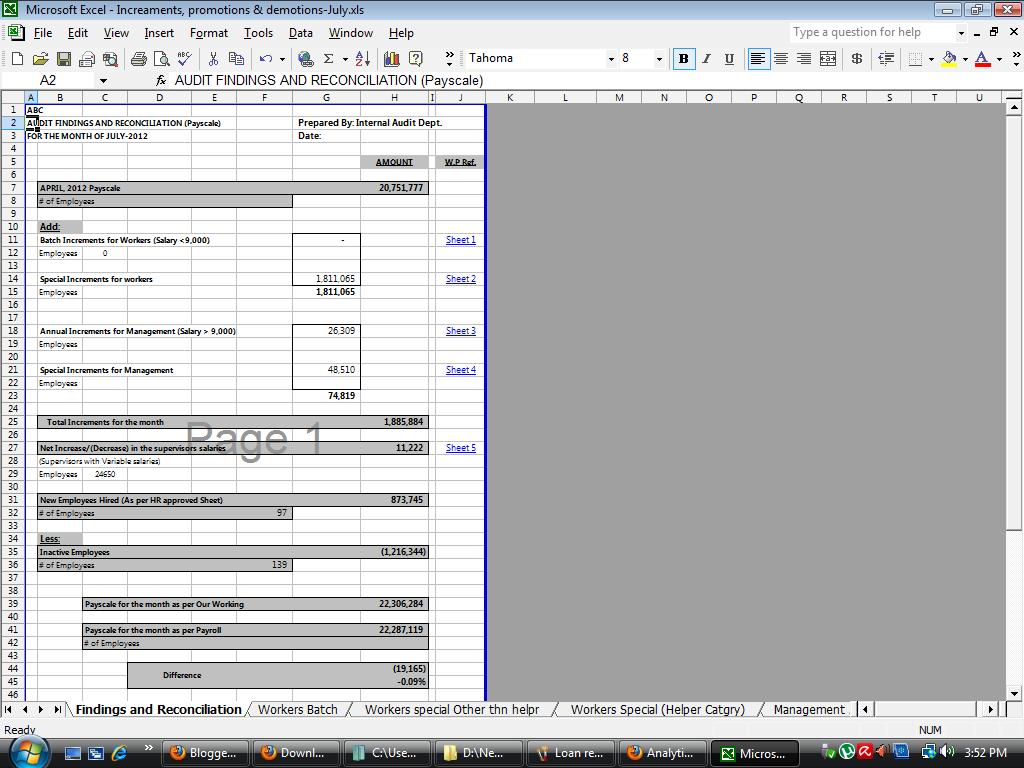
Task: Click the Sort Ascending icon
Action: point(362,59)
